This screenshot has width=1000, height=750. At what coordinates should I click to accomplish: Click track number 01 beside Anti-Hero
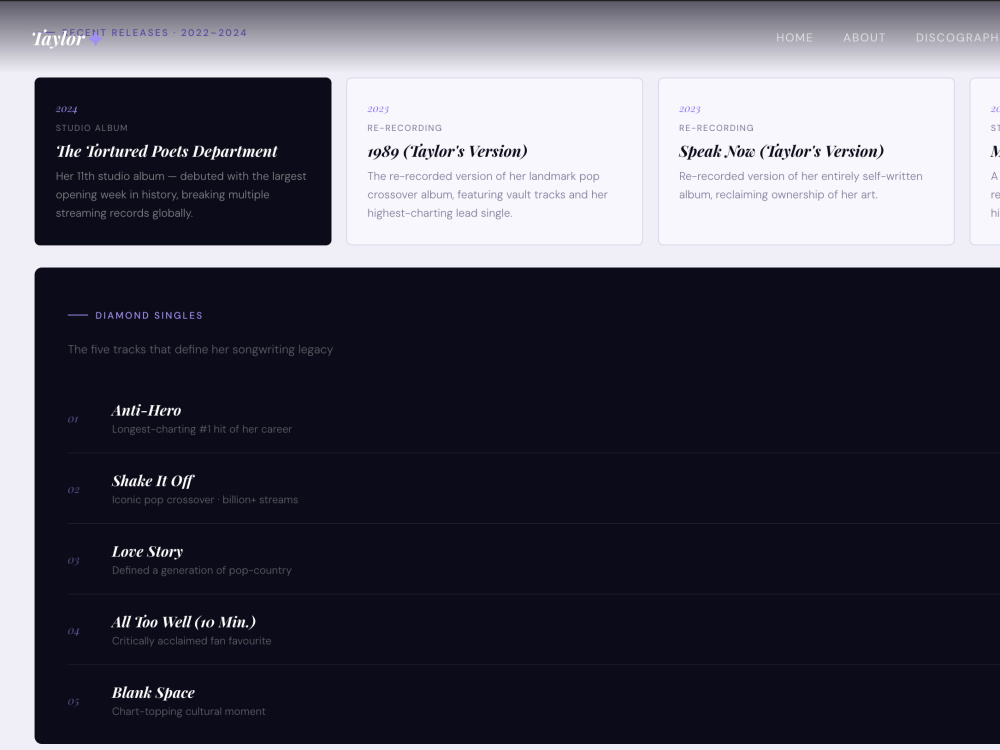tap(73, 420)
